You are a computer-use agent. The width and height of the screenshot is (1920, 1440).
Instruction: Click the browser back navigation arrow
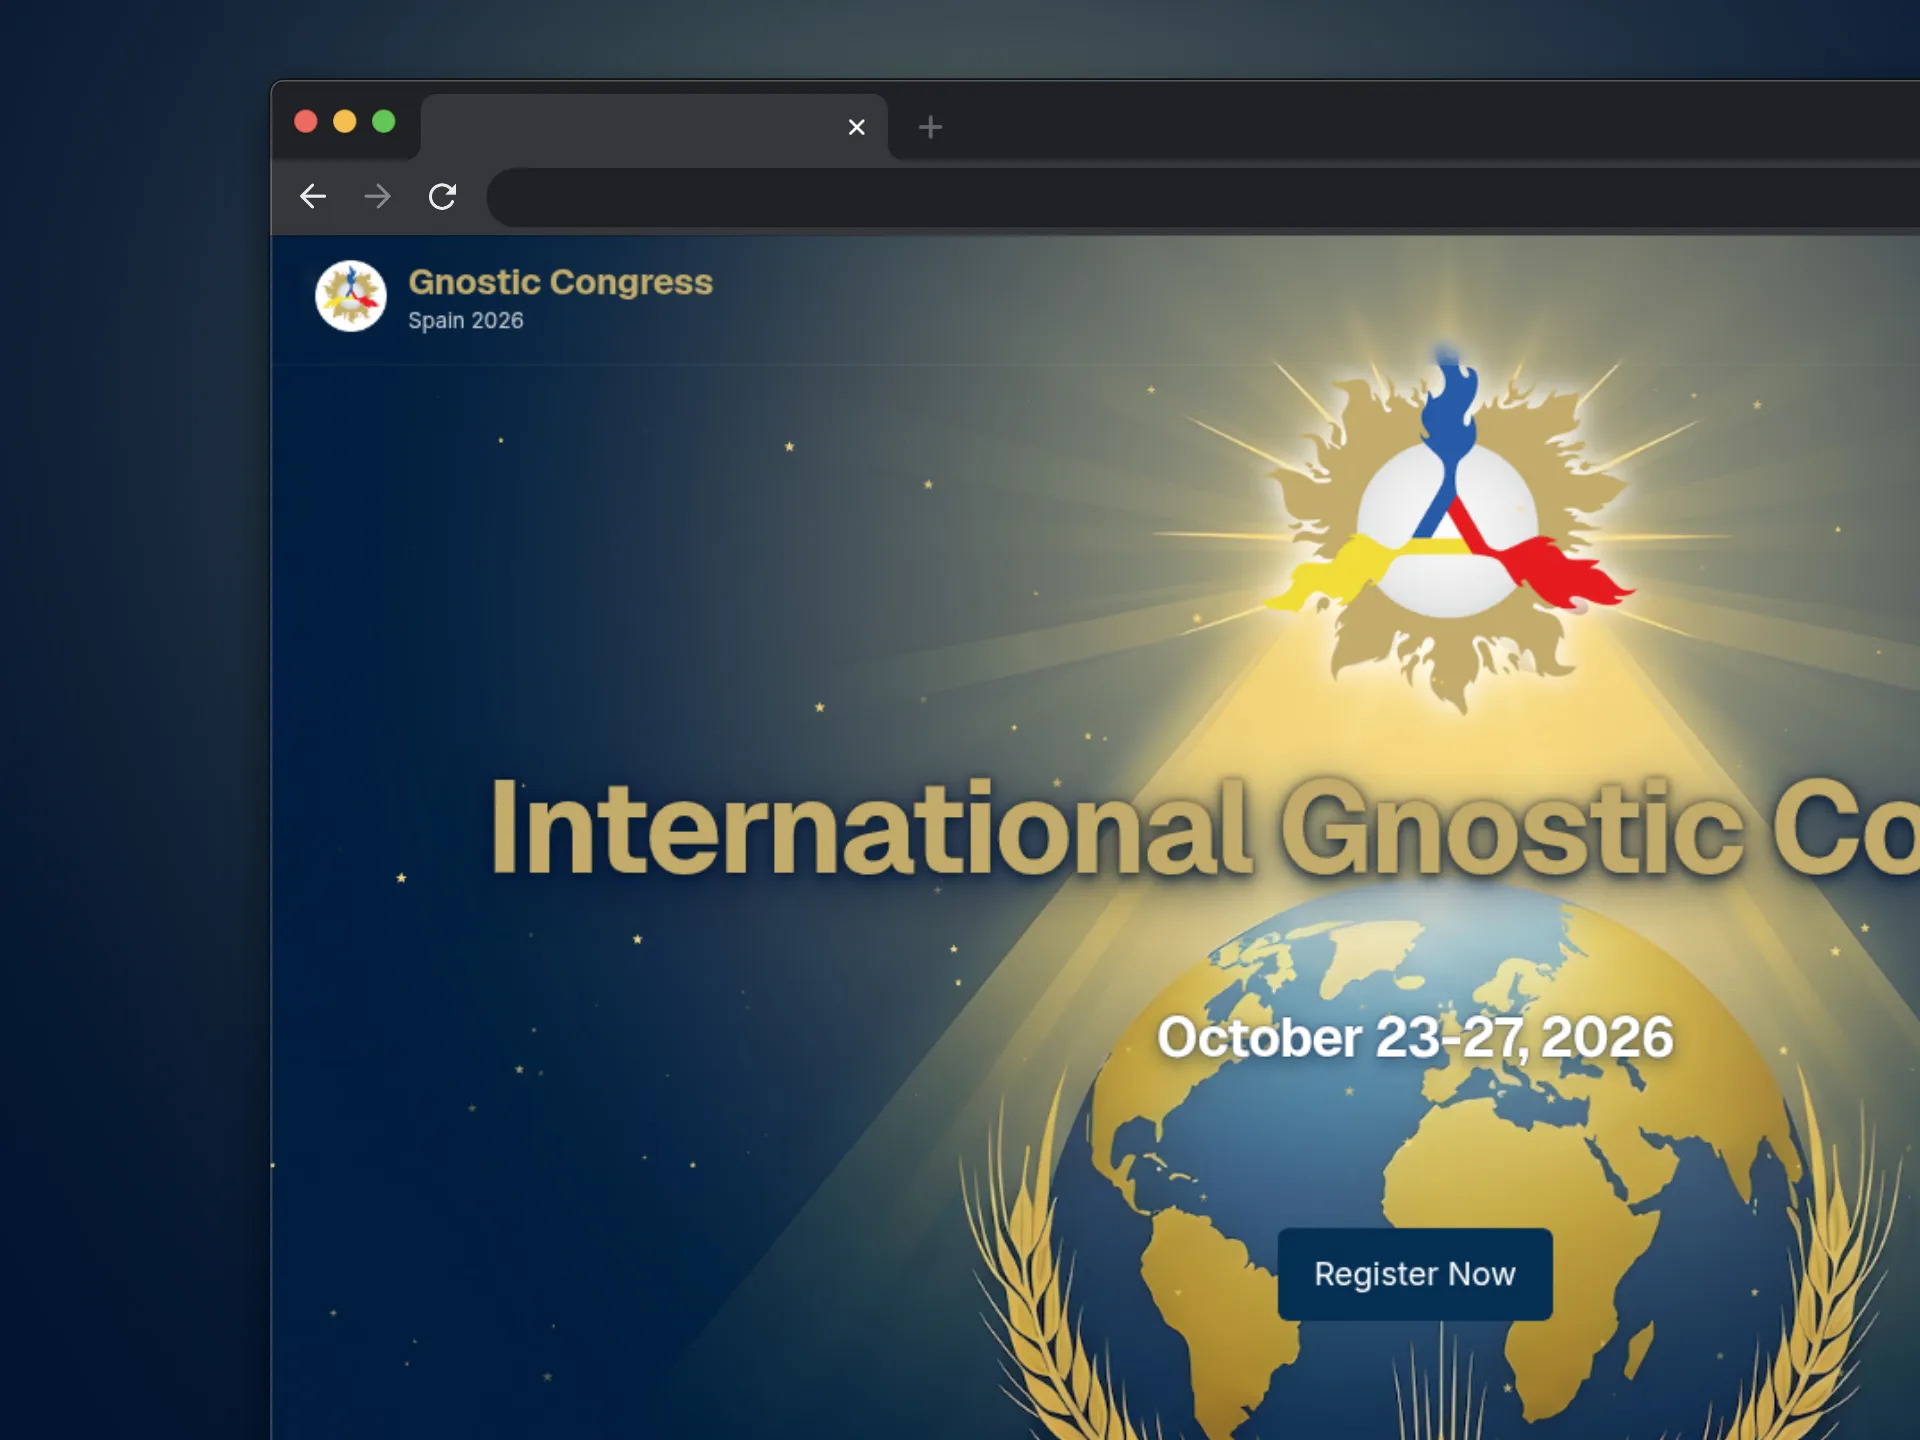pos(313,197)
